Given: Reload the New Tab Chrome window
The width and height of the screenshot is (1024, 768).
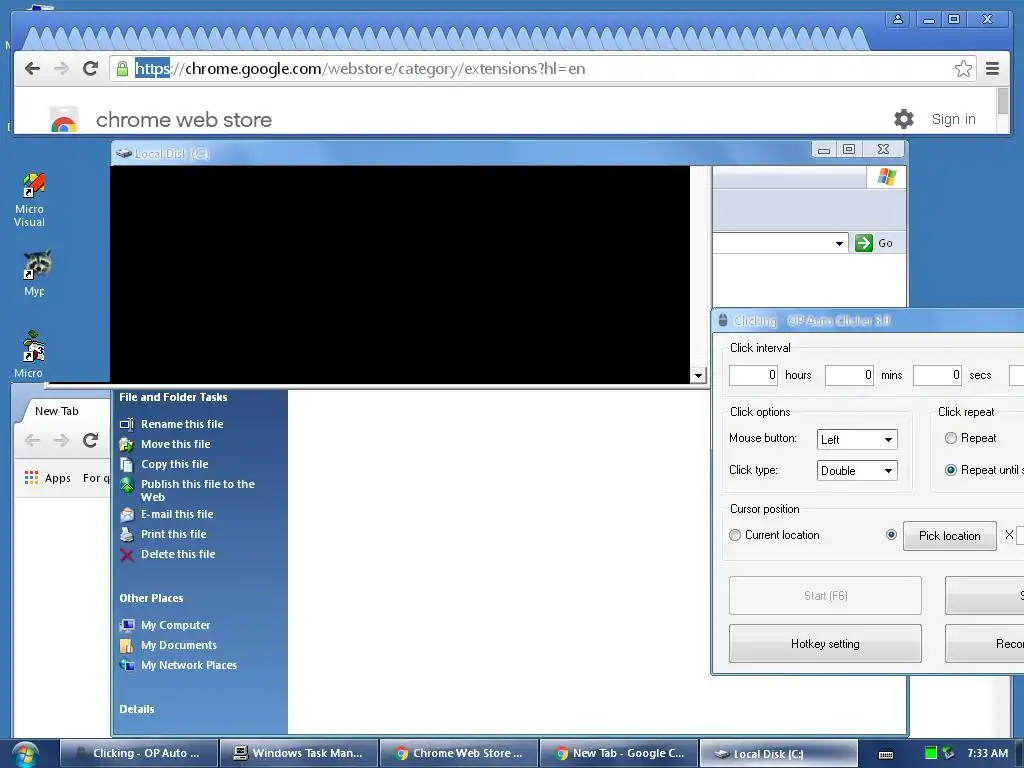Looking at the screenshot, I should [x=90, y=440].
